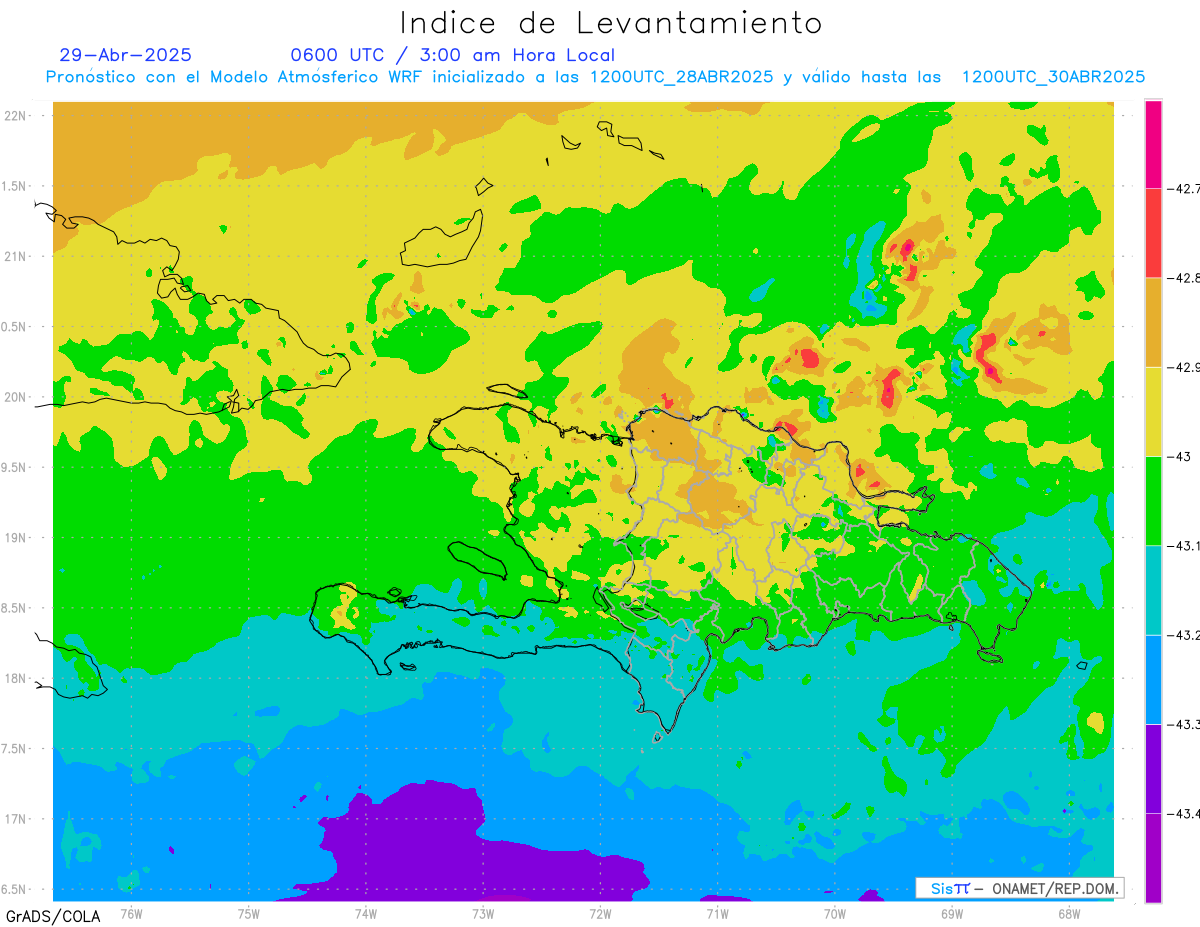Click the '-43.2' legend value
The width and height of the screenshot is (1200, 927).
point(1184,635)
